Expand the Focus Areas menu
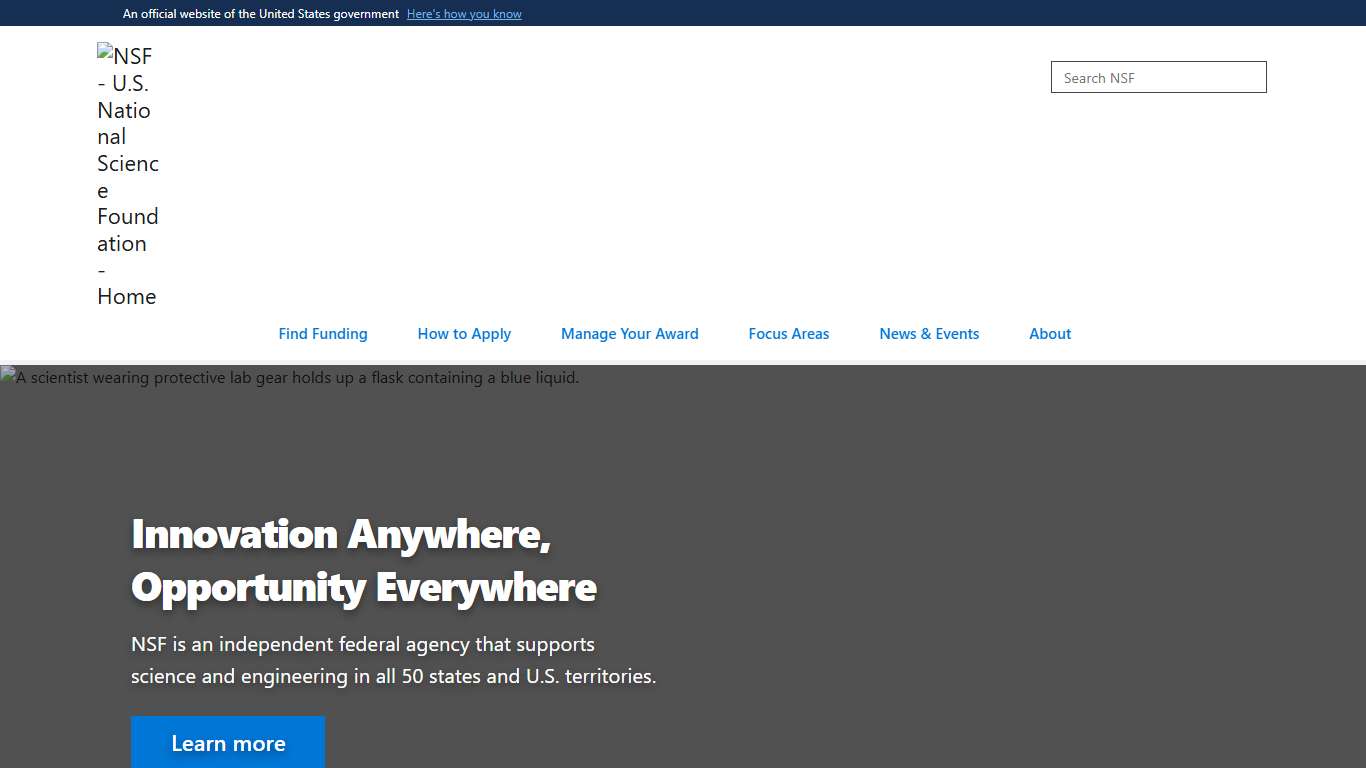1366x768 pixels. tap(788, 334)
